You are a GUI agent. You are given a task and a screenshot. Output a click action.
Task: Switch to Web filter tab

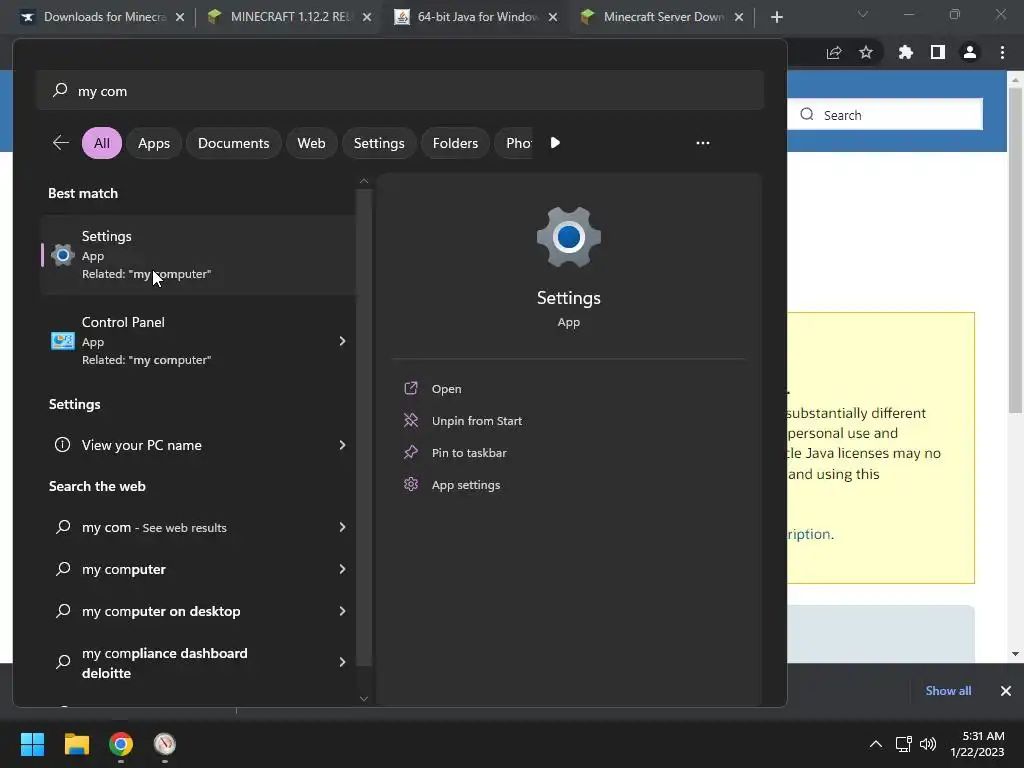tap(311, 143)
